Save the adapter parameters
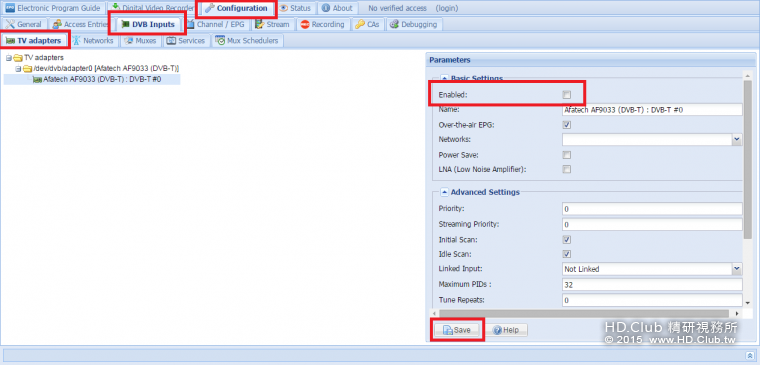This screenshot has width=760, height=365. point(457,330)
